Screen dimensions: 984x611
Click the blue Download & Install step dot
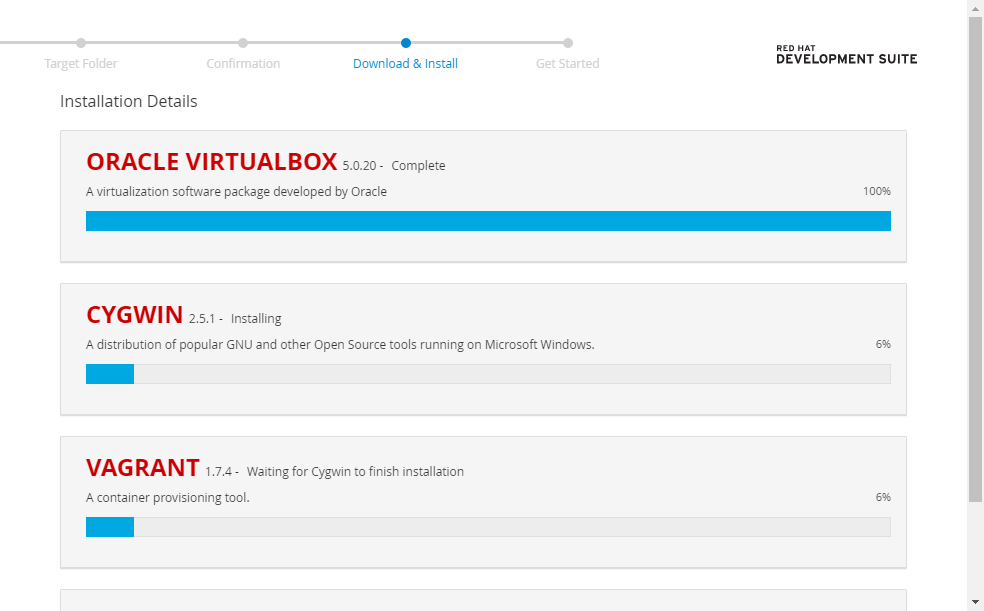(406, 43)
